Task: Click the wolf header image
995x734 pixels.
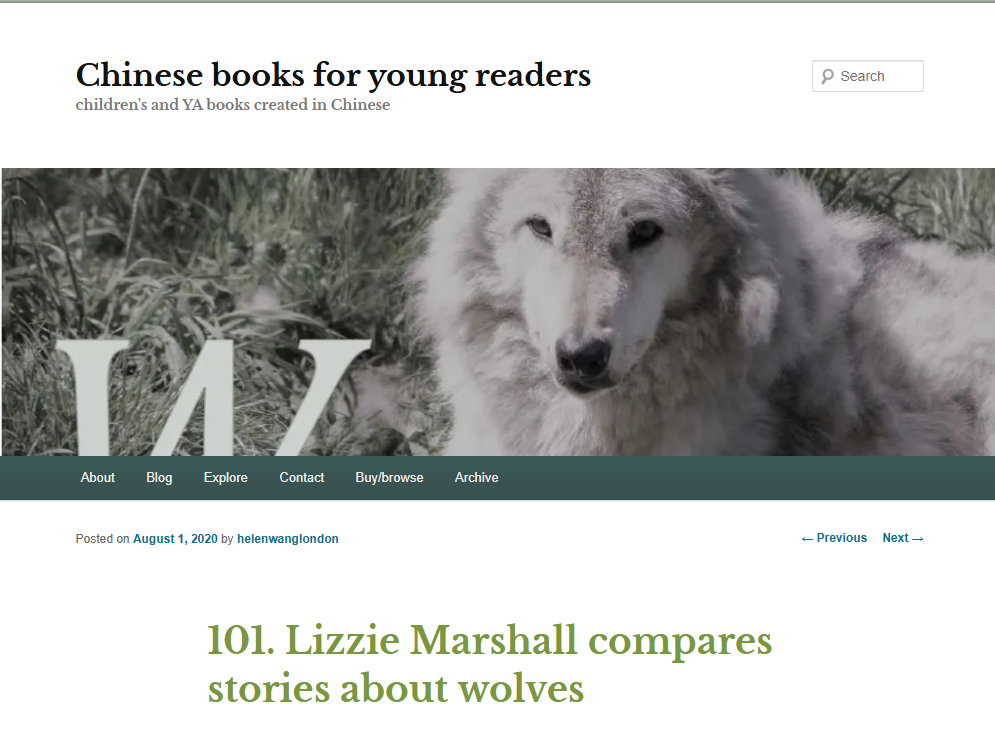Action: click(498, 311)
